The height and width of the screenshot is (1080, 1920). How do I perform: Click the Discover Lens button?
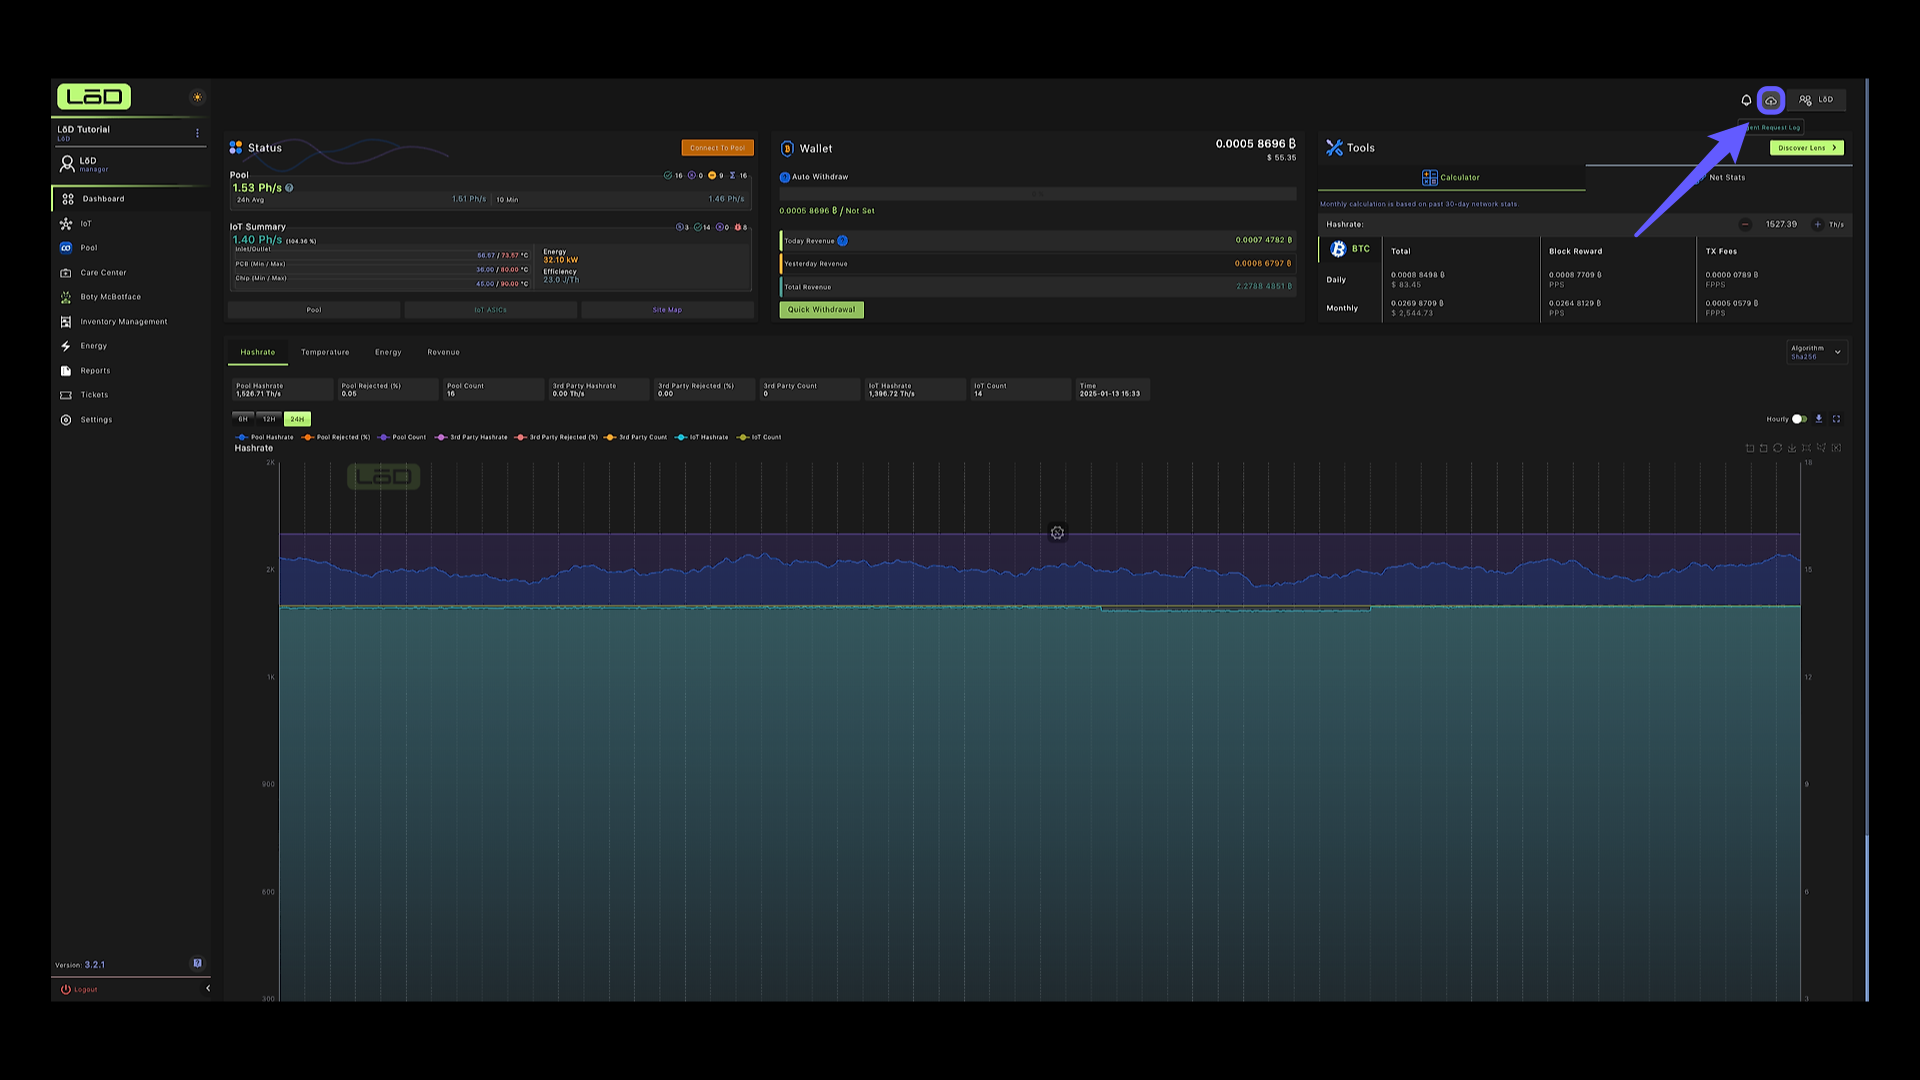click(x=1807, y=148)
